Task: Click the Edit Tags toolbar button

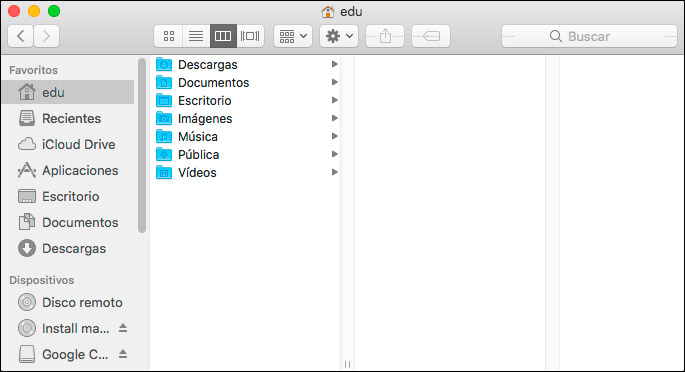Action: (x=431, y=36)
